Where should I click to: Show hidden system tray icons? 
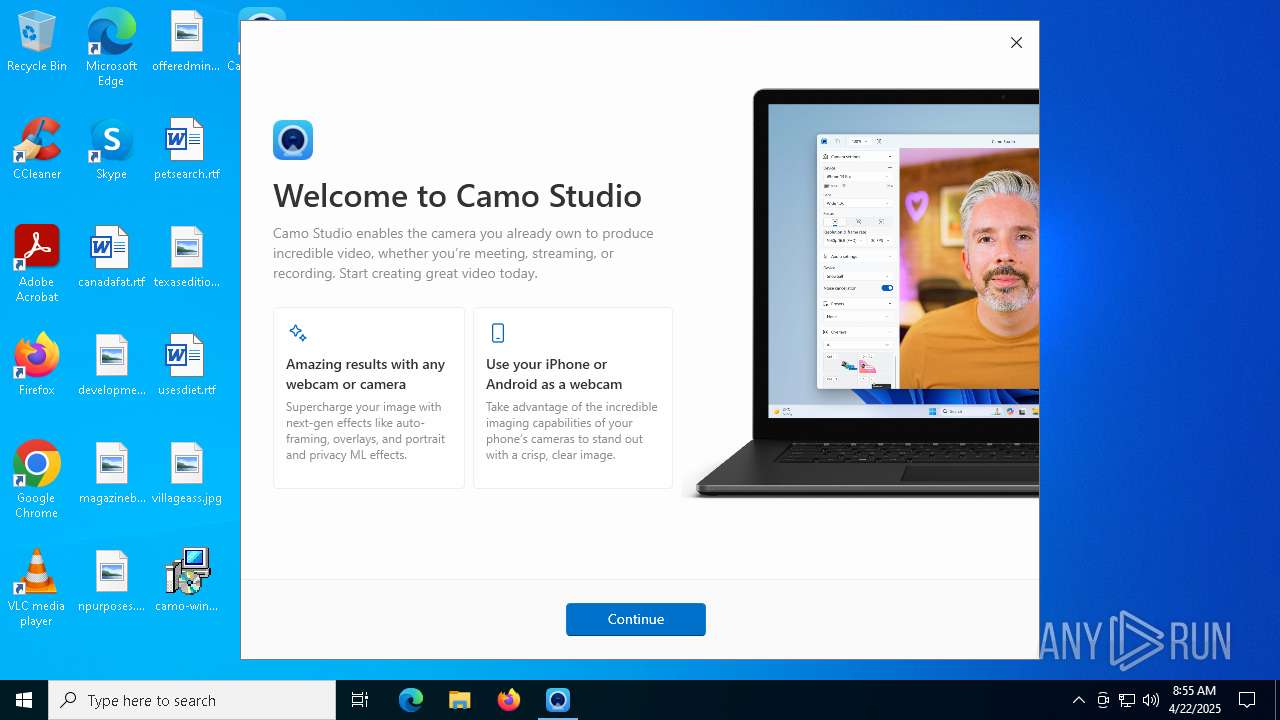pyautogui.click(x=1078, y=700)
